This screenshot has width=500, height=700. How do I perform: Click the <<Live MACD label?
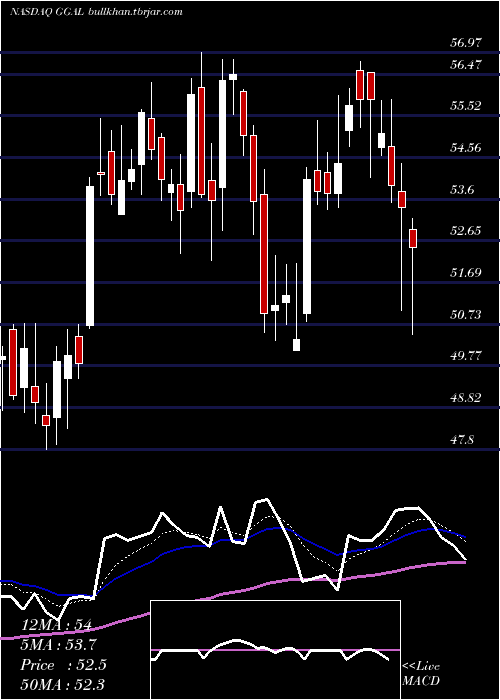(421, 673)
